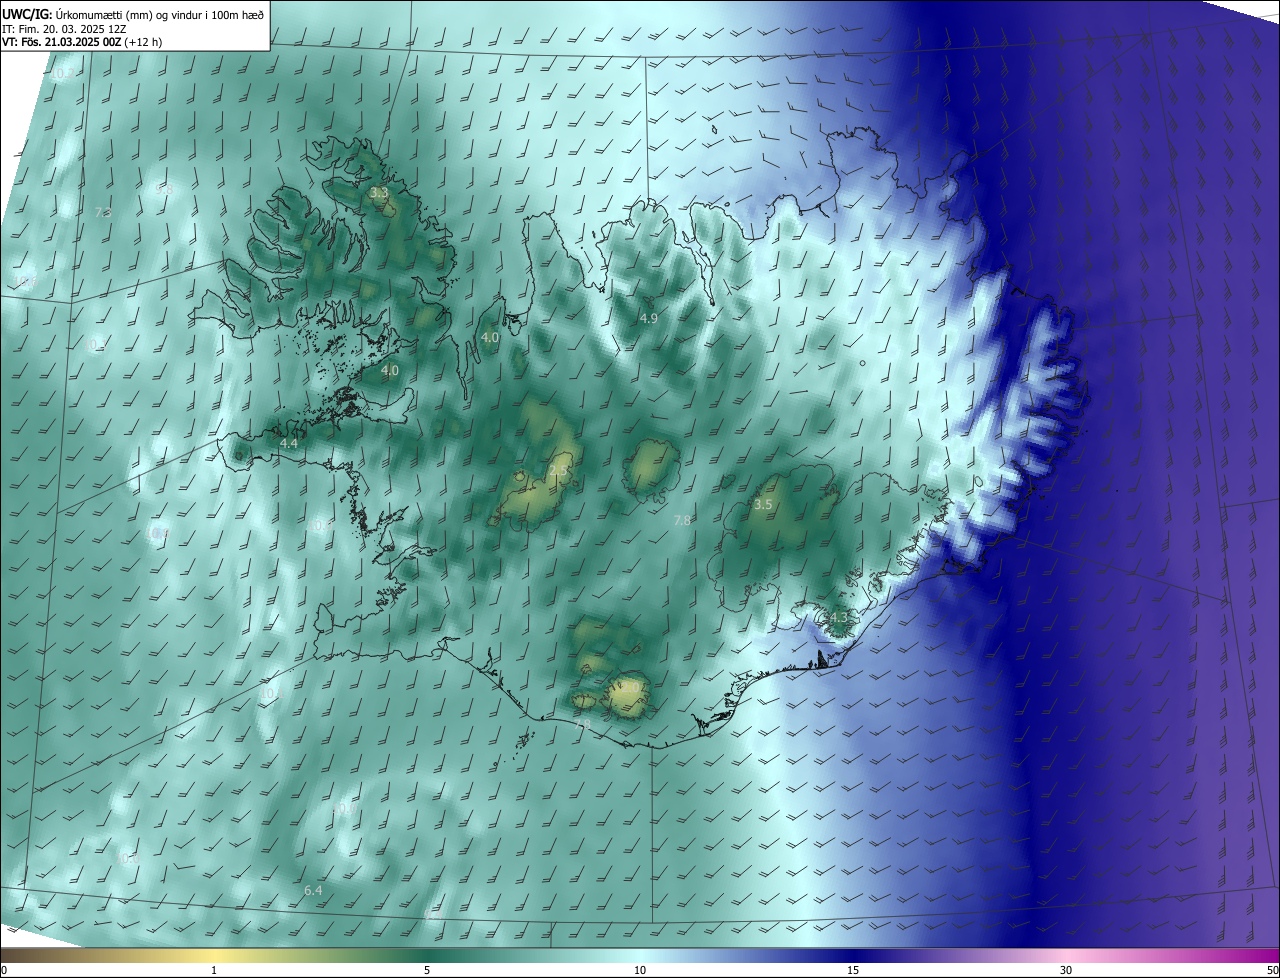Click the 6.4 precipitation value label
This screenshot has width=1280, height=978.
pos(313,890)
